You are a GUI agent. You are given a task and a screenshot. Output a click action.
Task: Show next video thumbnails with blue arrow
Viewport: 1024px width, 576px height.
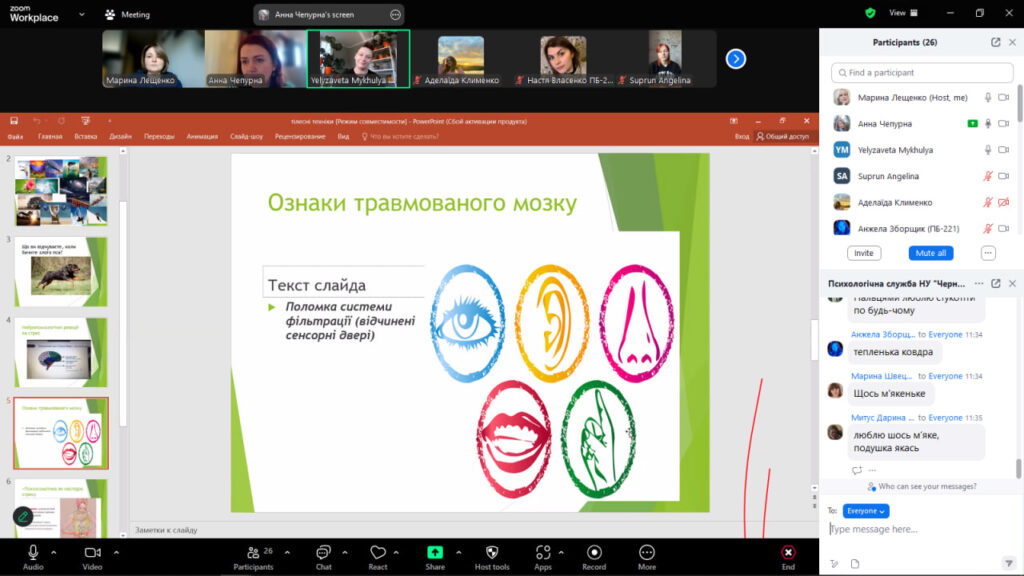pyautogui.click(x=736, y=59)
